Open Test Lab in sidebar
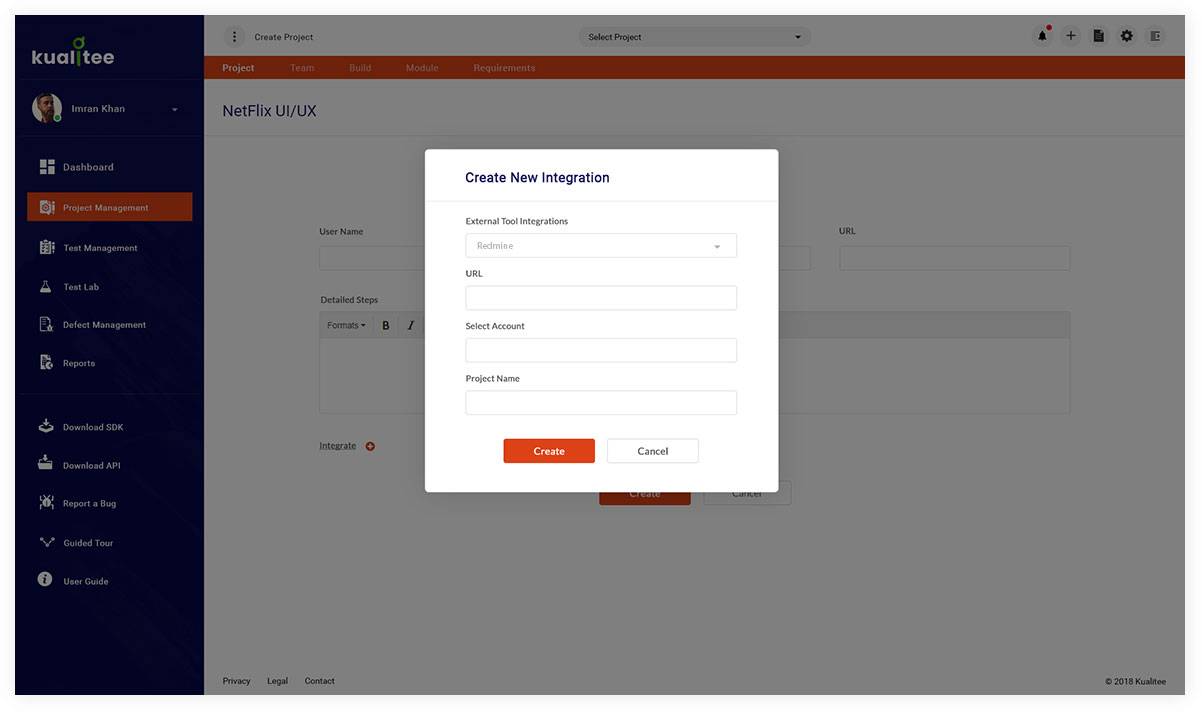The height and width of the screenshot is (712, 1202). click(81, 287)
